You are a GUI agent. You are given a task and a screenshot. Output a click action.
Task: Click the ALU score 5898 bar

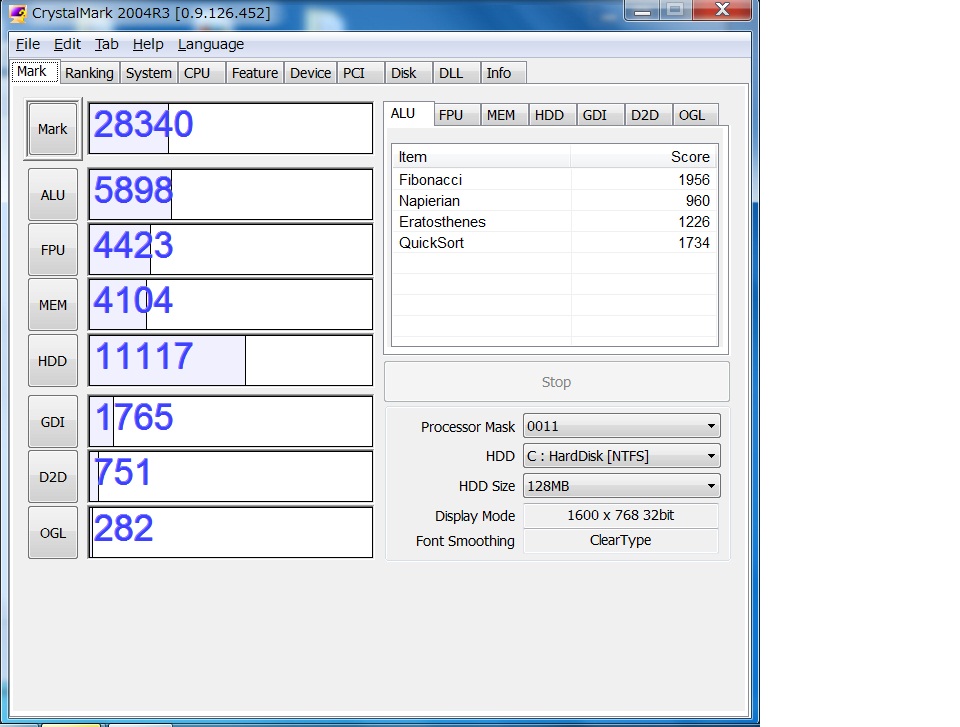(231, 195)
